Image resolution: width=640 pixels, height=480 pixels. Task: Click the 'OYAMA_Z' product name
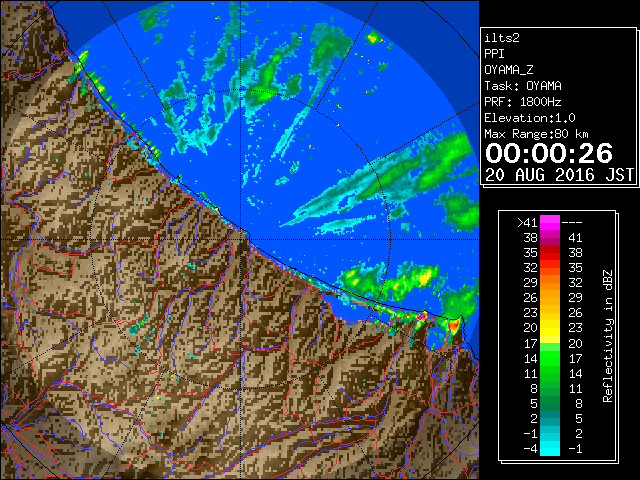pos(509,70)
